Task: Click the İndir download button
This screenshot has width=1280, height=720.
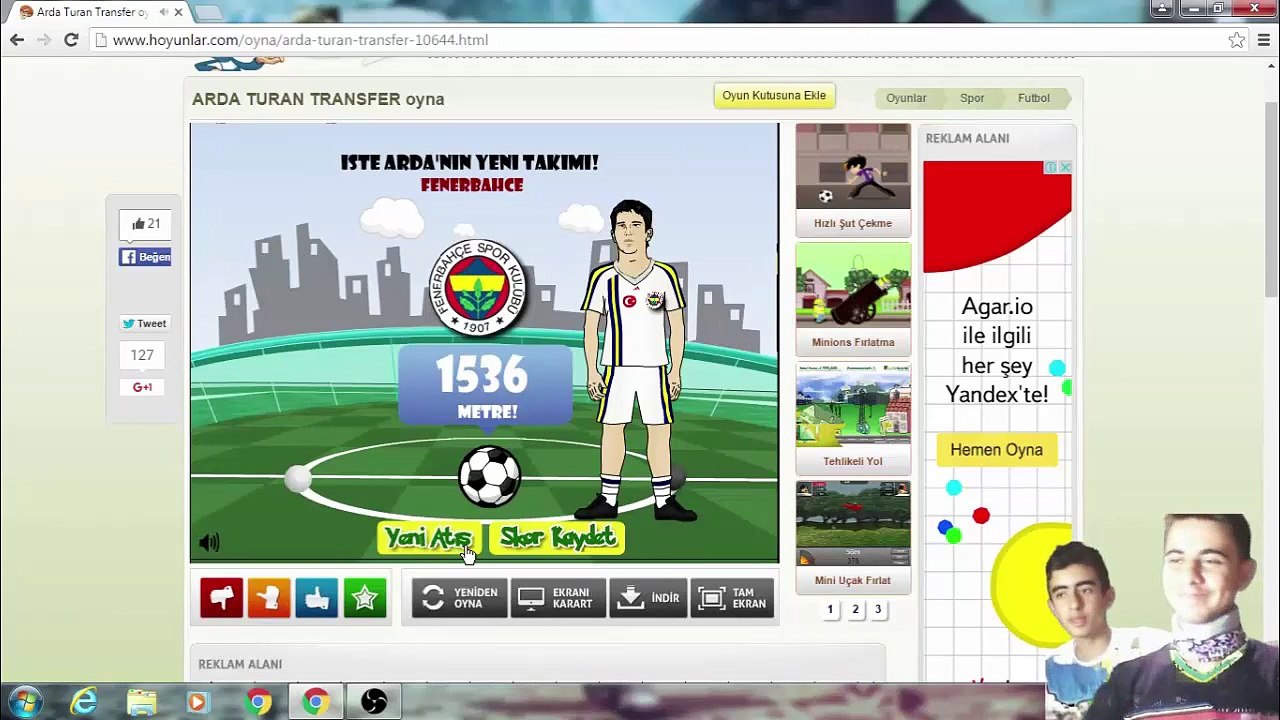Action: tap(648, 598)
